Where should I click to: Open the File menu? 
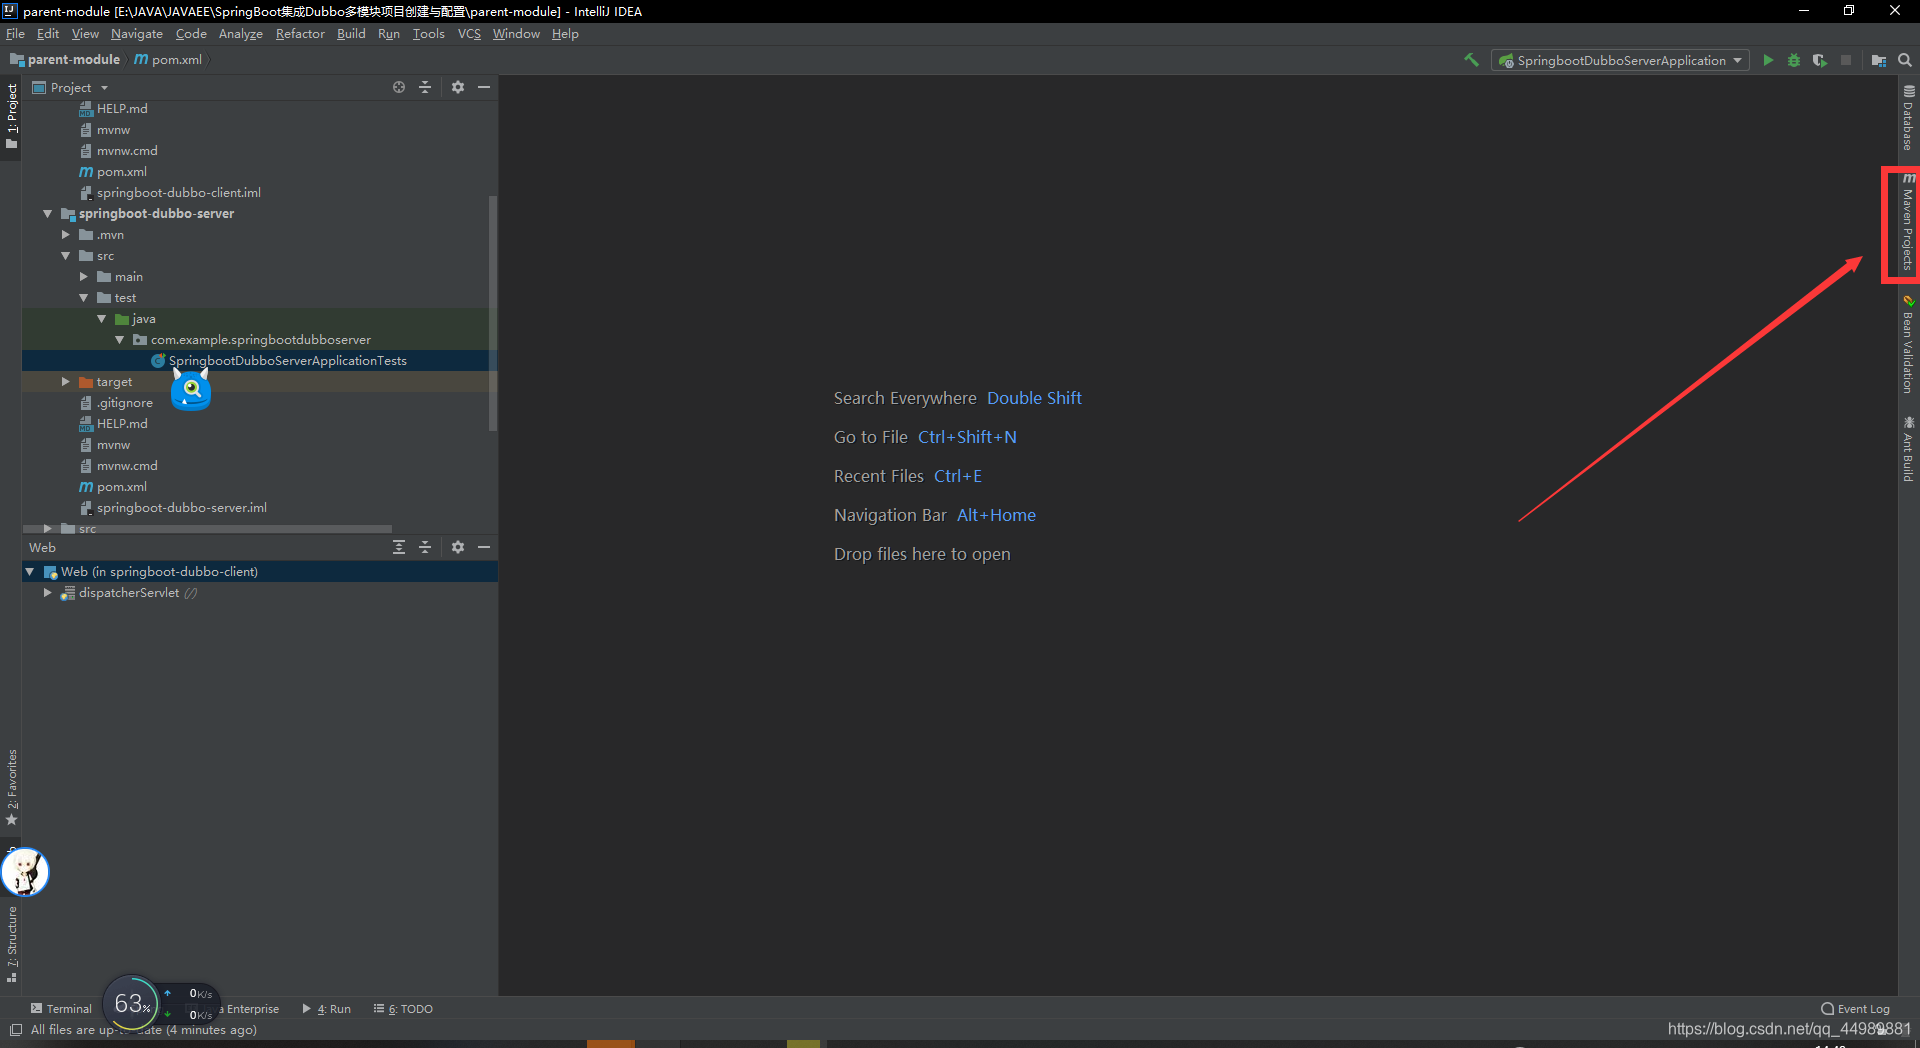(x=15, y=33)
